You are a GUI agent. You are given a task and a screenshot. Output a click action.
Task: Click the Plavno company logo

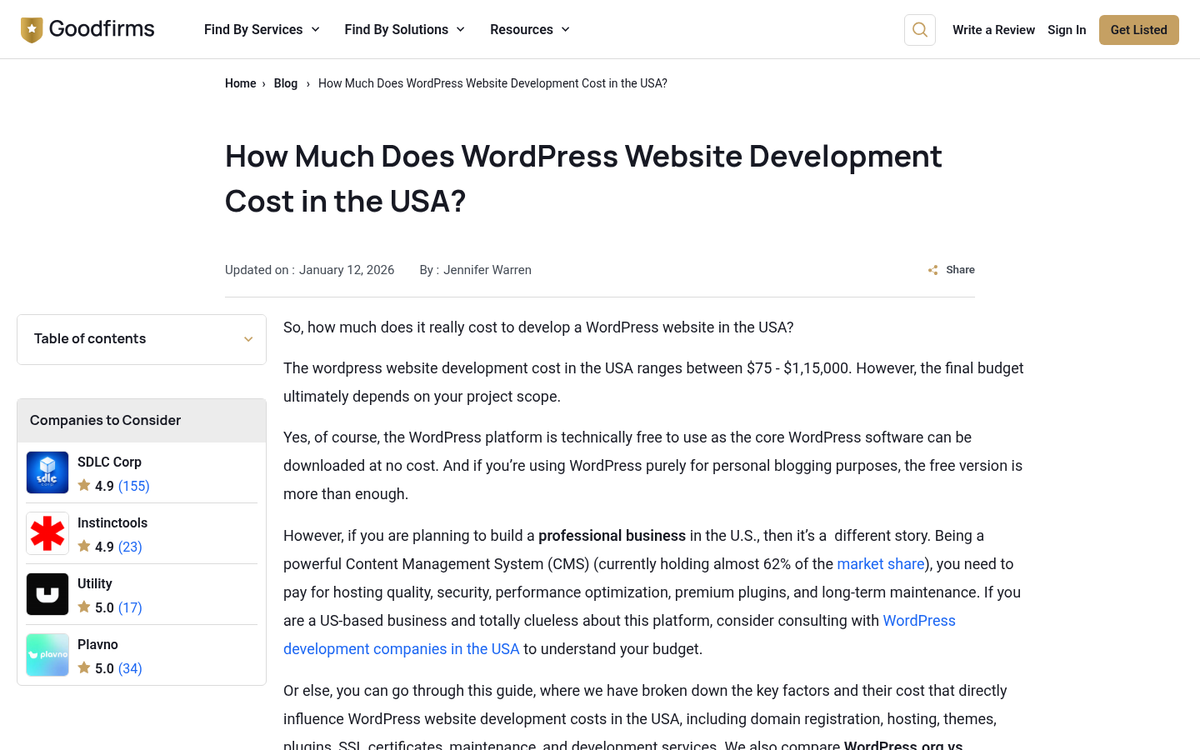tap(47, 655)
